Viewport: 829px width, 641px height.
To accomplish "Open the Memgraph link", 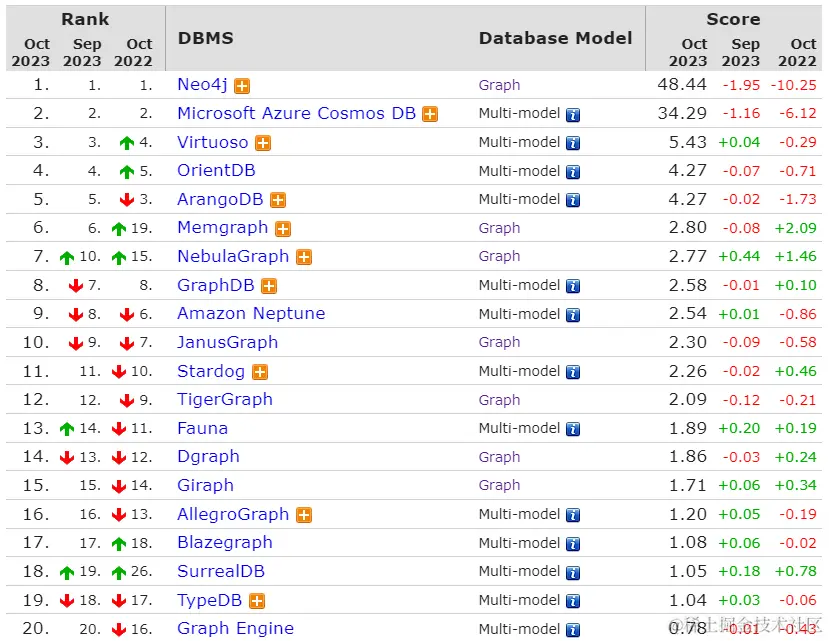I will 223,227.
